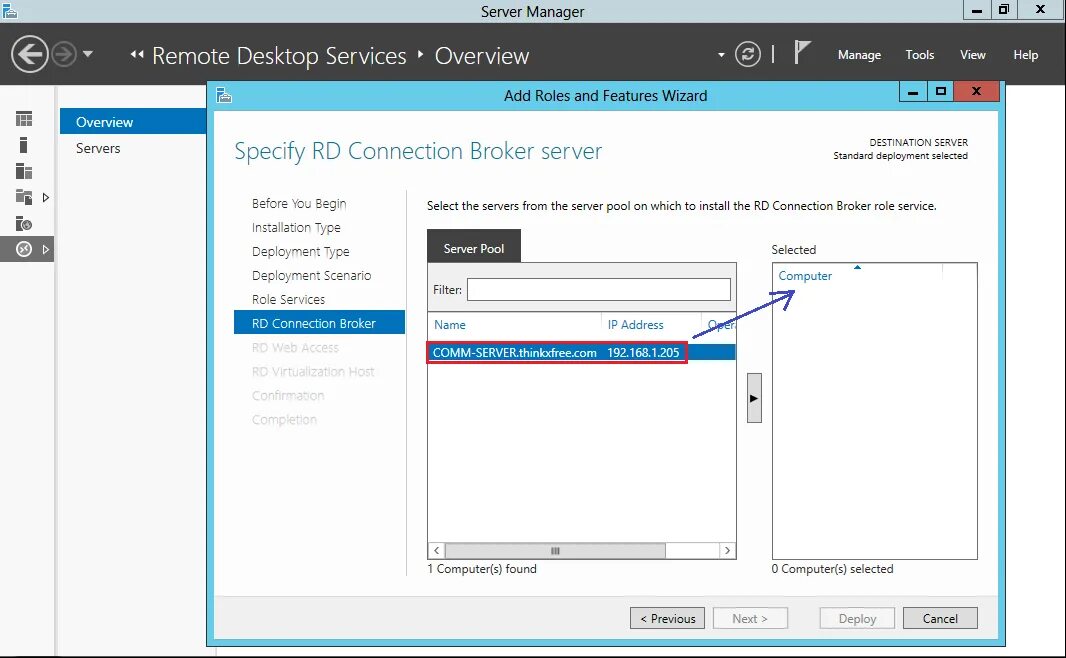Viewport: 1066px width, 658px height.
Task: Cancel the Add Roles and Features Wizard
Action: pos(940,619)
